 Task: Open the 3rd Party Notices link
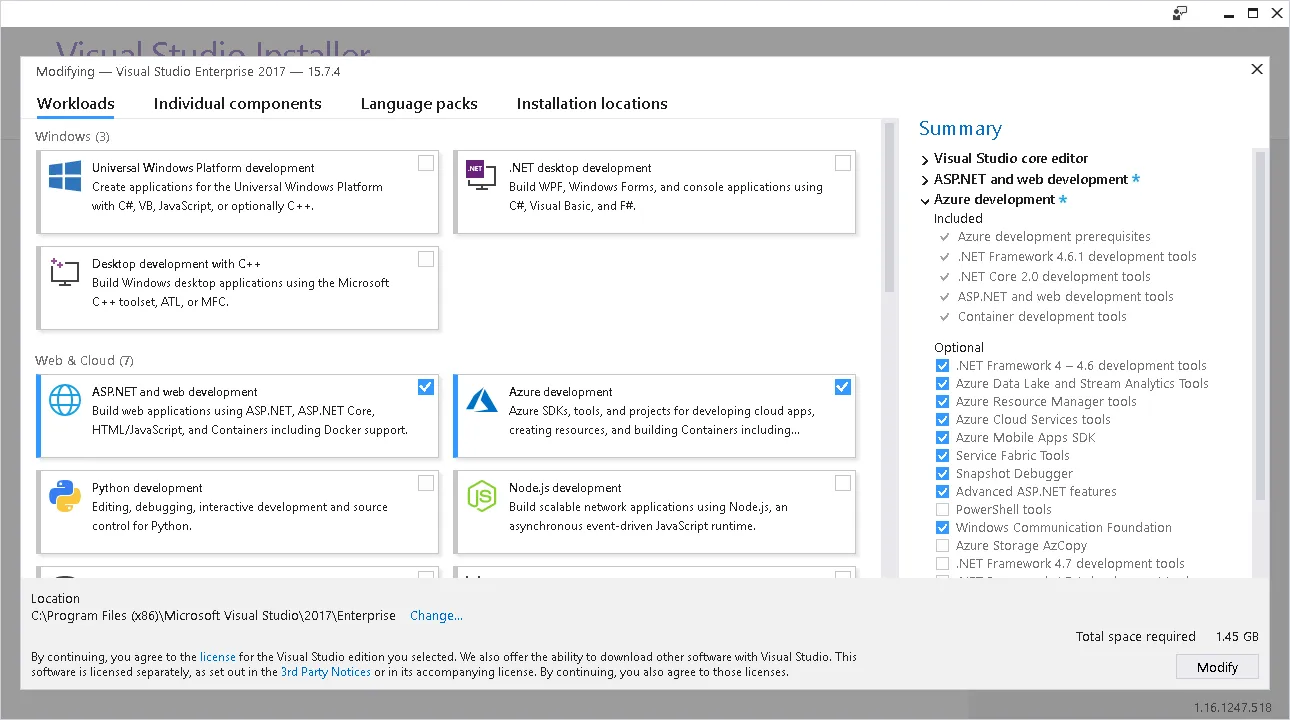click(326, 672)
